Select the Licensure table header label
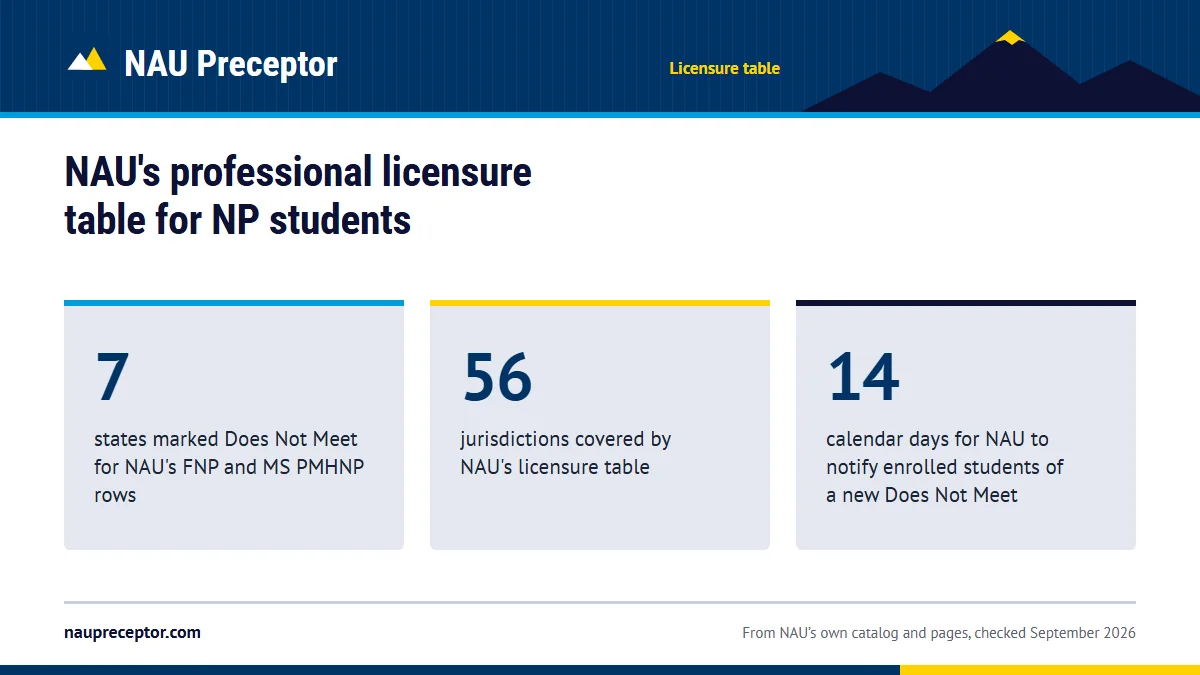This screenshot has height=675, width=1200. coord(724,69)
